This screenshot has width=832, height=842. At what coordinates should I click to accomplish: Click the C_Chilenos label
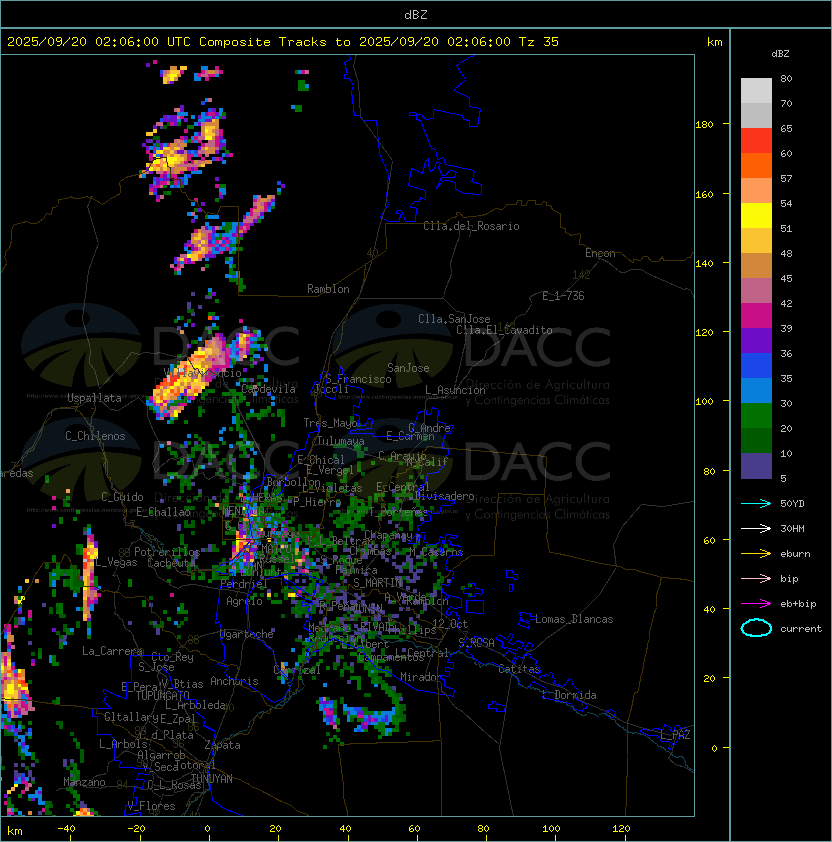tap(95, 436)
